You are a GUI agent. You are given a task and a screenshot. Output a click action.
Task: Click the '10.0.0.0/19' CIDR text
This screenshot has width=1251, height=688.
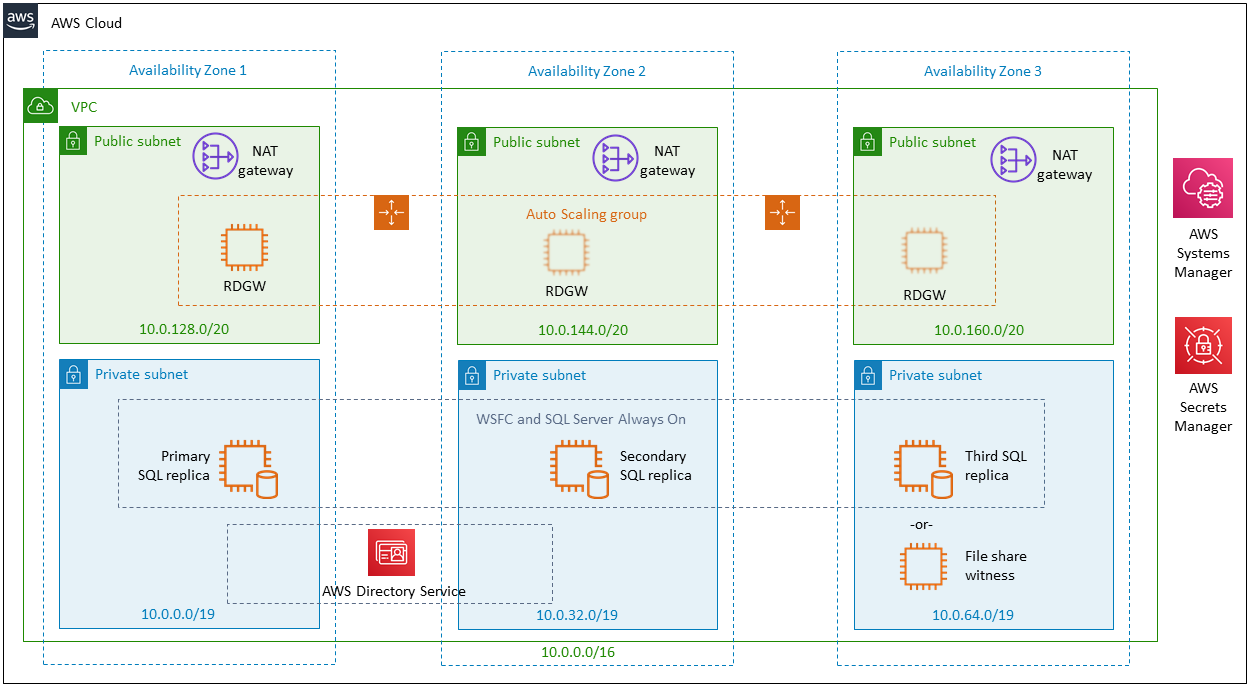[x=178, y=614]
